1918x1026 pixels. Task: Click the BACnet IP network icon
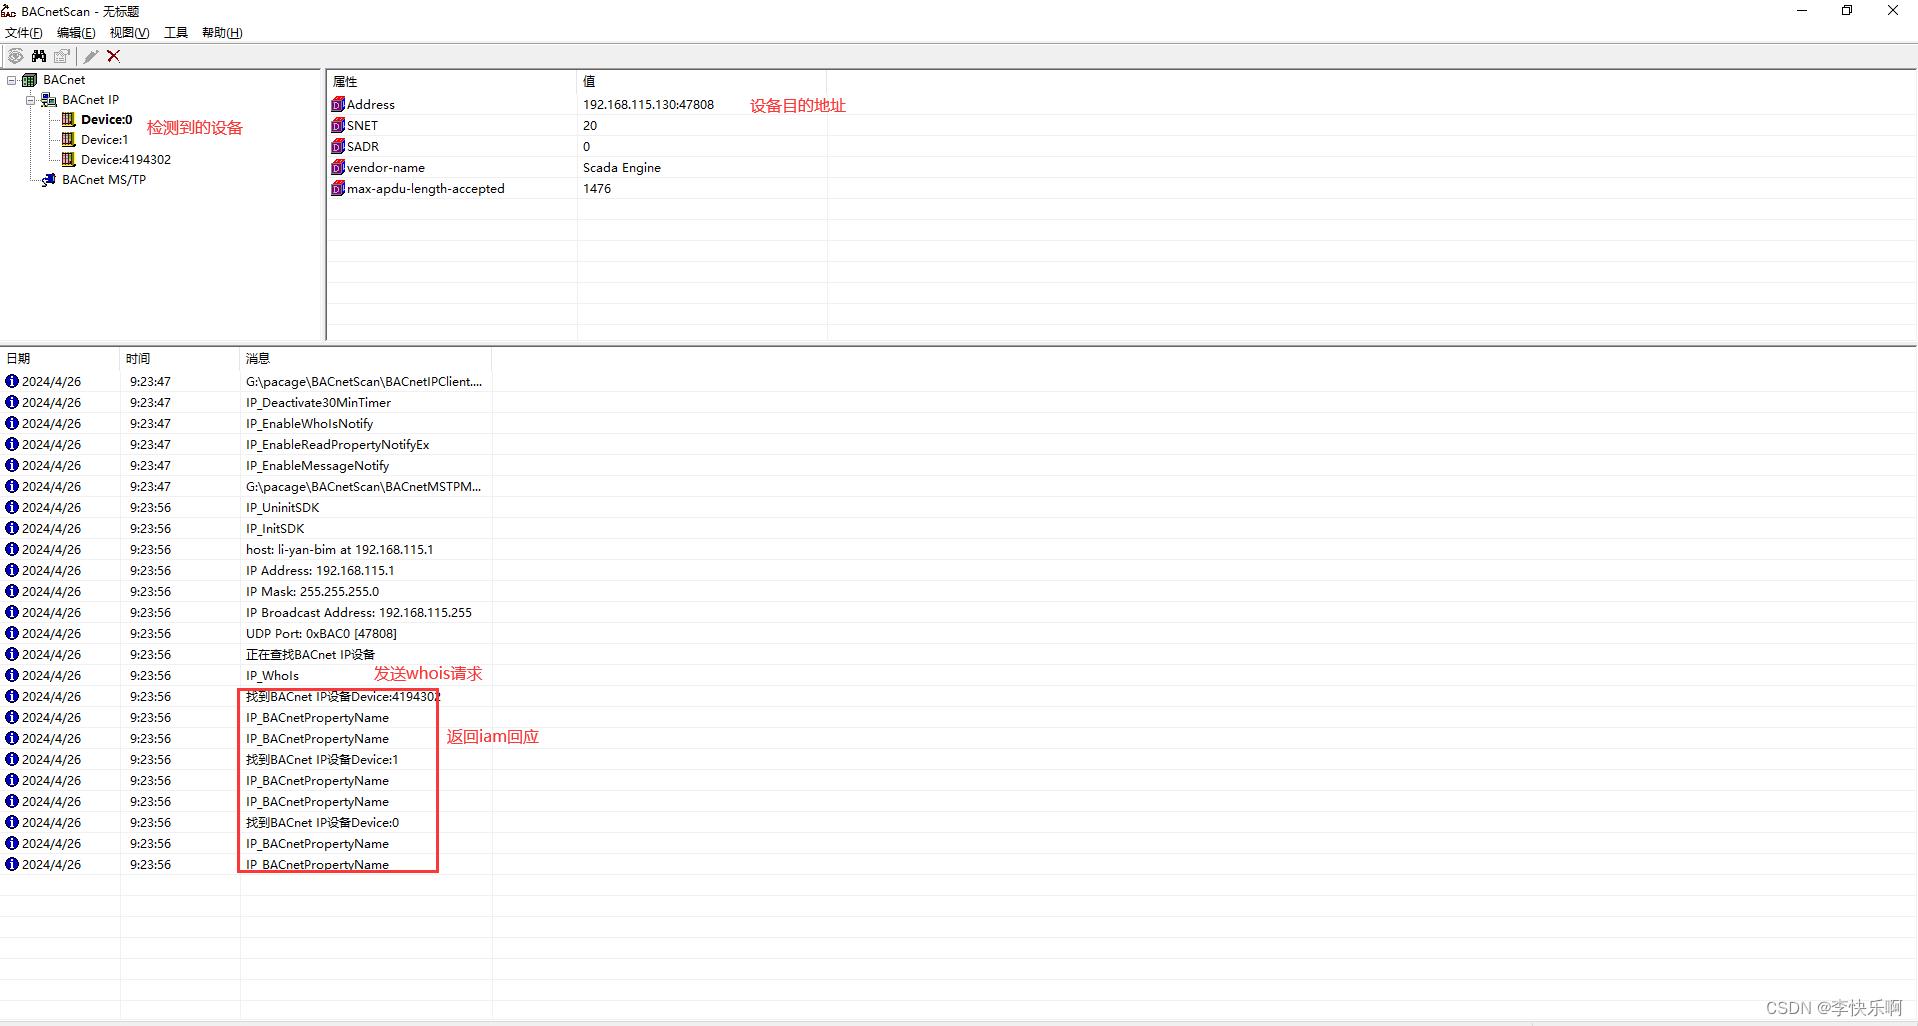coord(49,100)
